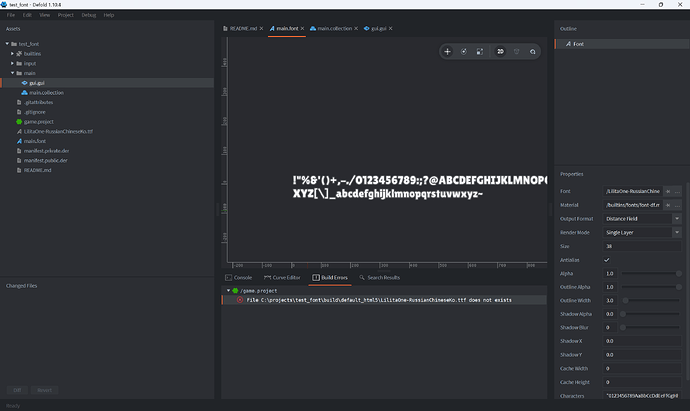Open the Font resource via its goto icon
Viewport: 690px width, 411px height.
tap(668, 191)
